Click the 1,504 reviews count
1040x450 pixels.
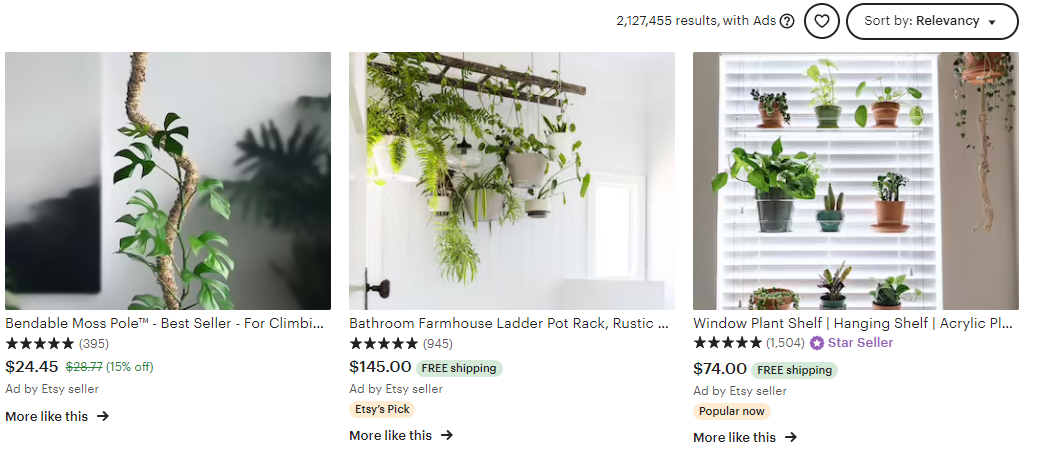(785, 343)
